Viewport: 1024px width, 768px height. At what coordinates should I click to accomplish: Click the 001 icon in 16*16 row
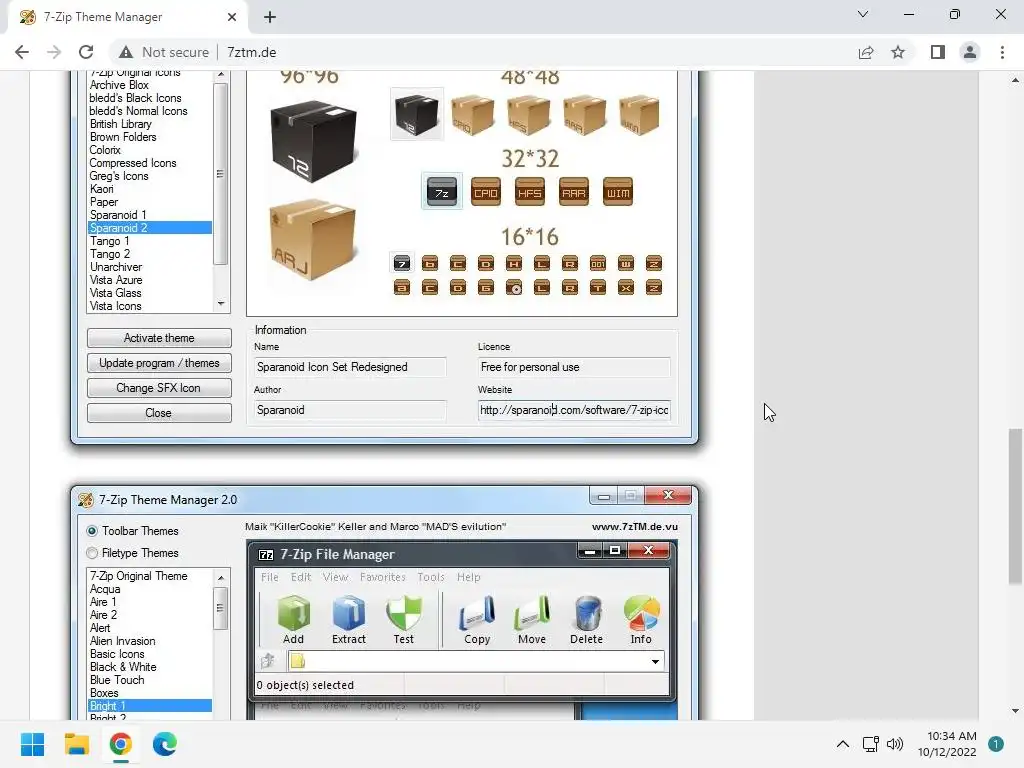pyautogui.click(x=598, y=263)
